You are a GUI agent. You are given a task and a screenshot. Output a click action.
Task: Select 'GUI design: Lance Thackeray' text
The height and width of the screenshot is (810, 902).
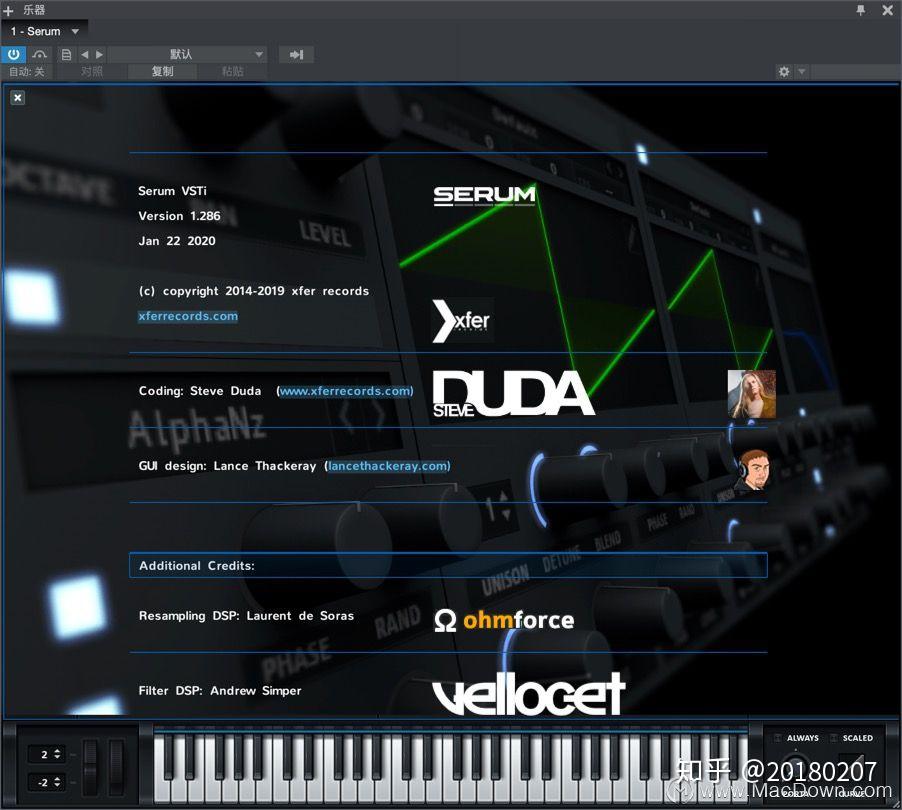click(227, 466)
